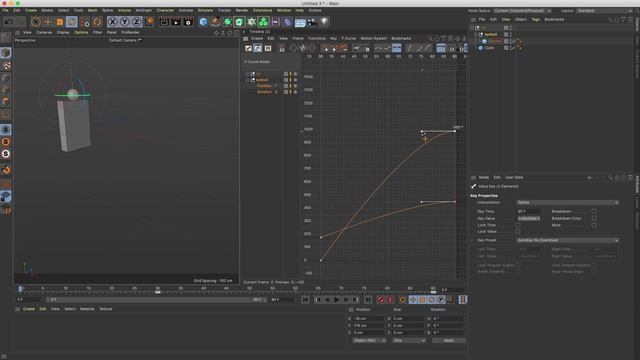Image resolution: width=640 pixels, height=360 pixels.
Task: Open the Simulate menu
Action: click(x=205, y=10)
